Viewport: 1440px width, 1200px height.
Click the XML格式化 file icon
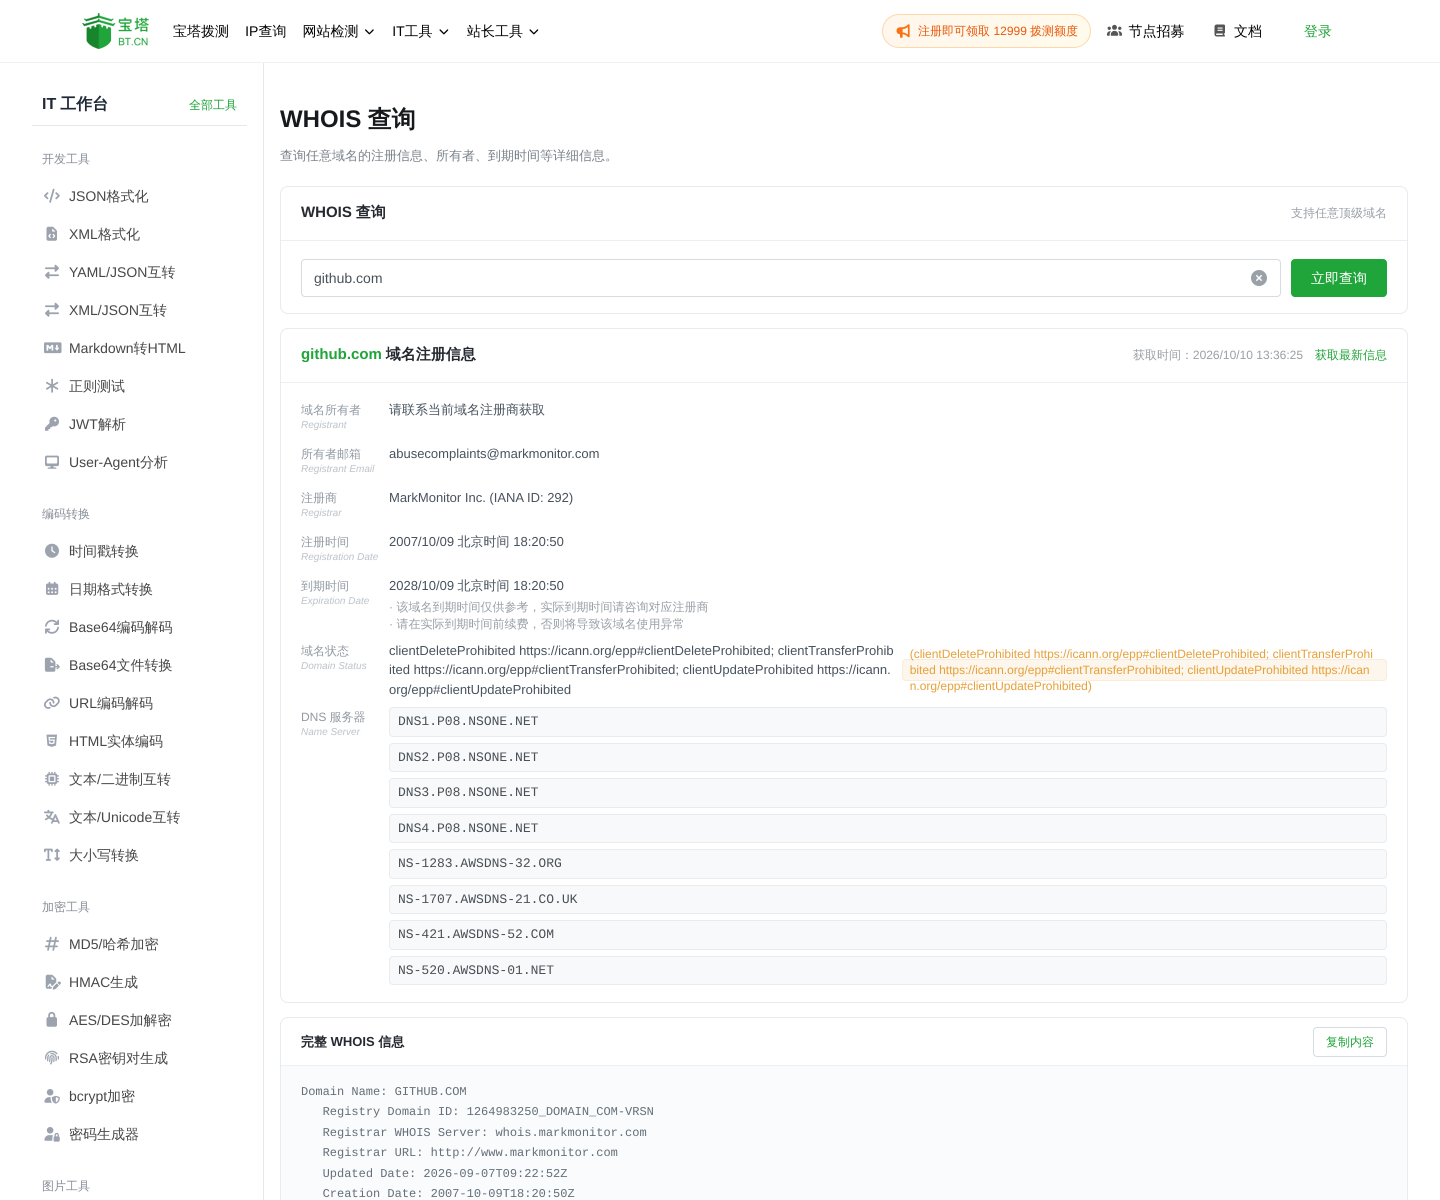click(x=52, y=234)
